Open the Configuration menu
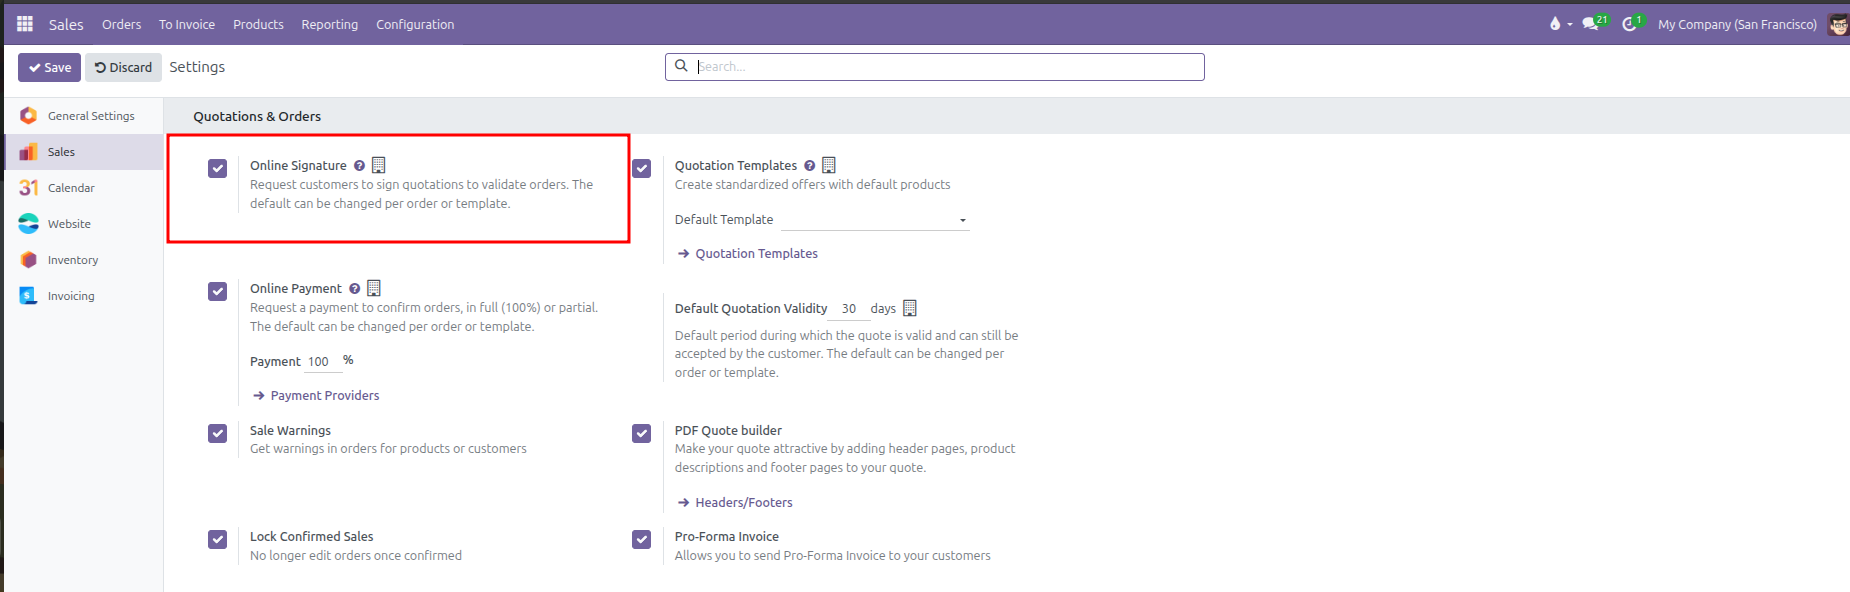The height and width of the screenshot is (592, 1850). (415, 24)
